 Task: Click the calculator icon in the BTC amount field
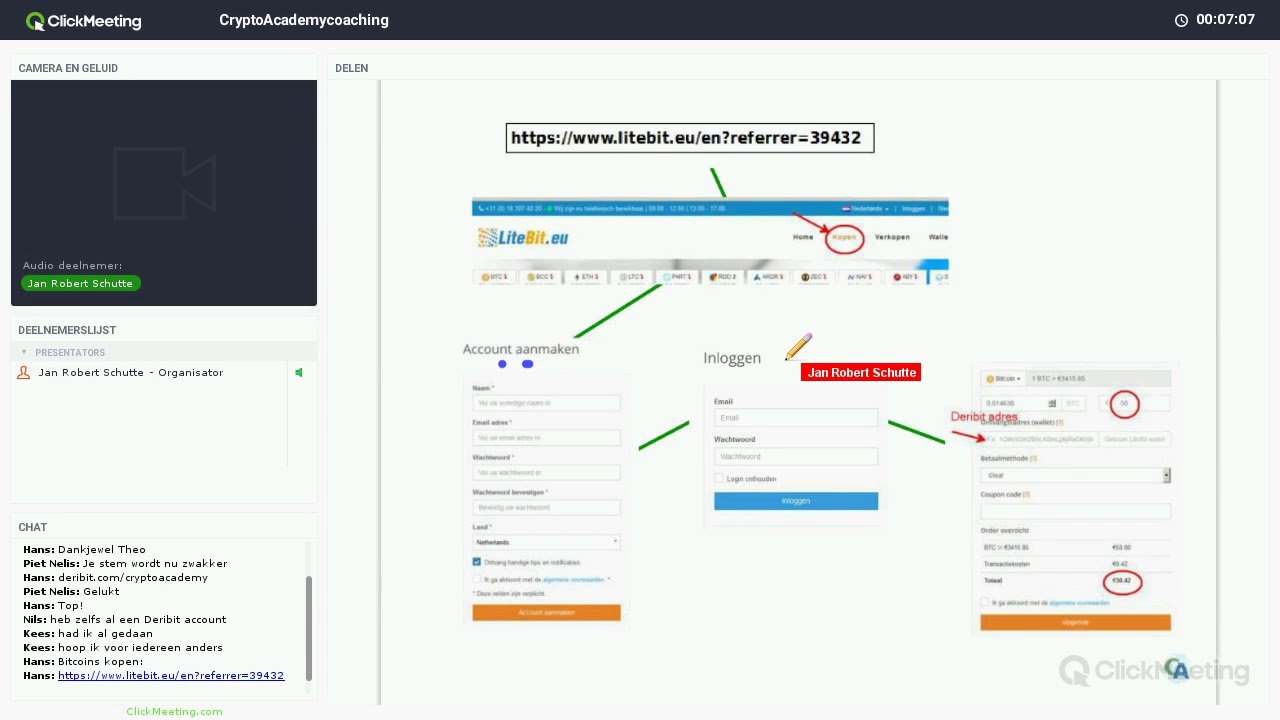[x=1052, y=404]
